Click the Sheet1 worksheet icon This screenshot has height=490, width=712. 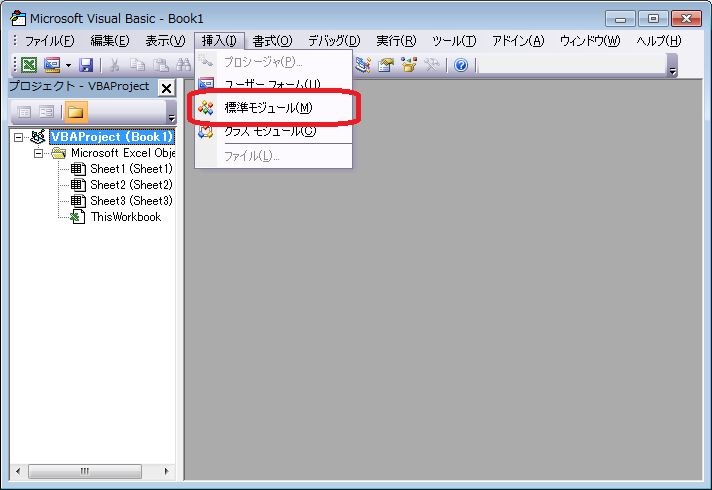pos(78,169)
